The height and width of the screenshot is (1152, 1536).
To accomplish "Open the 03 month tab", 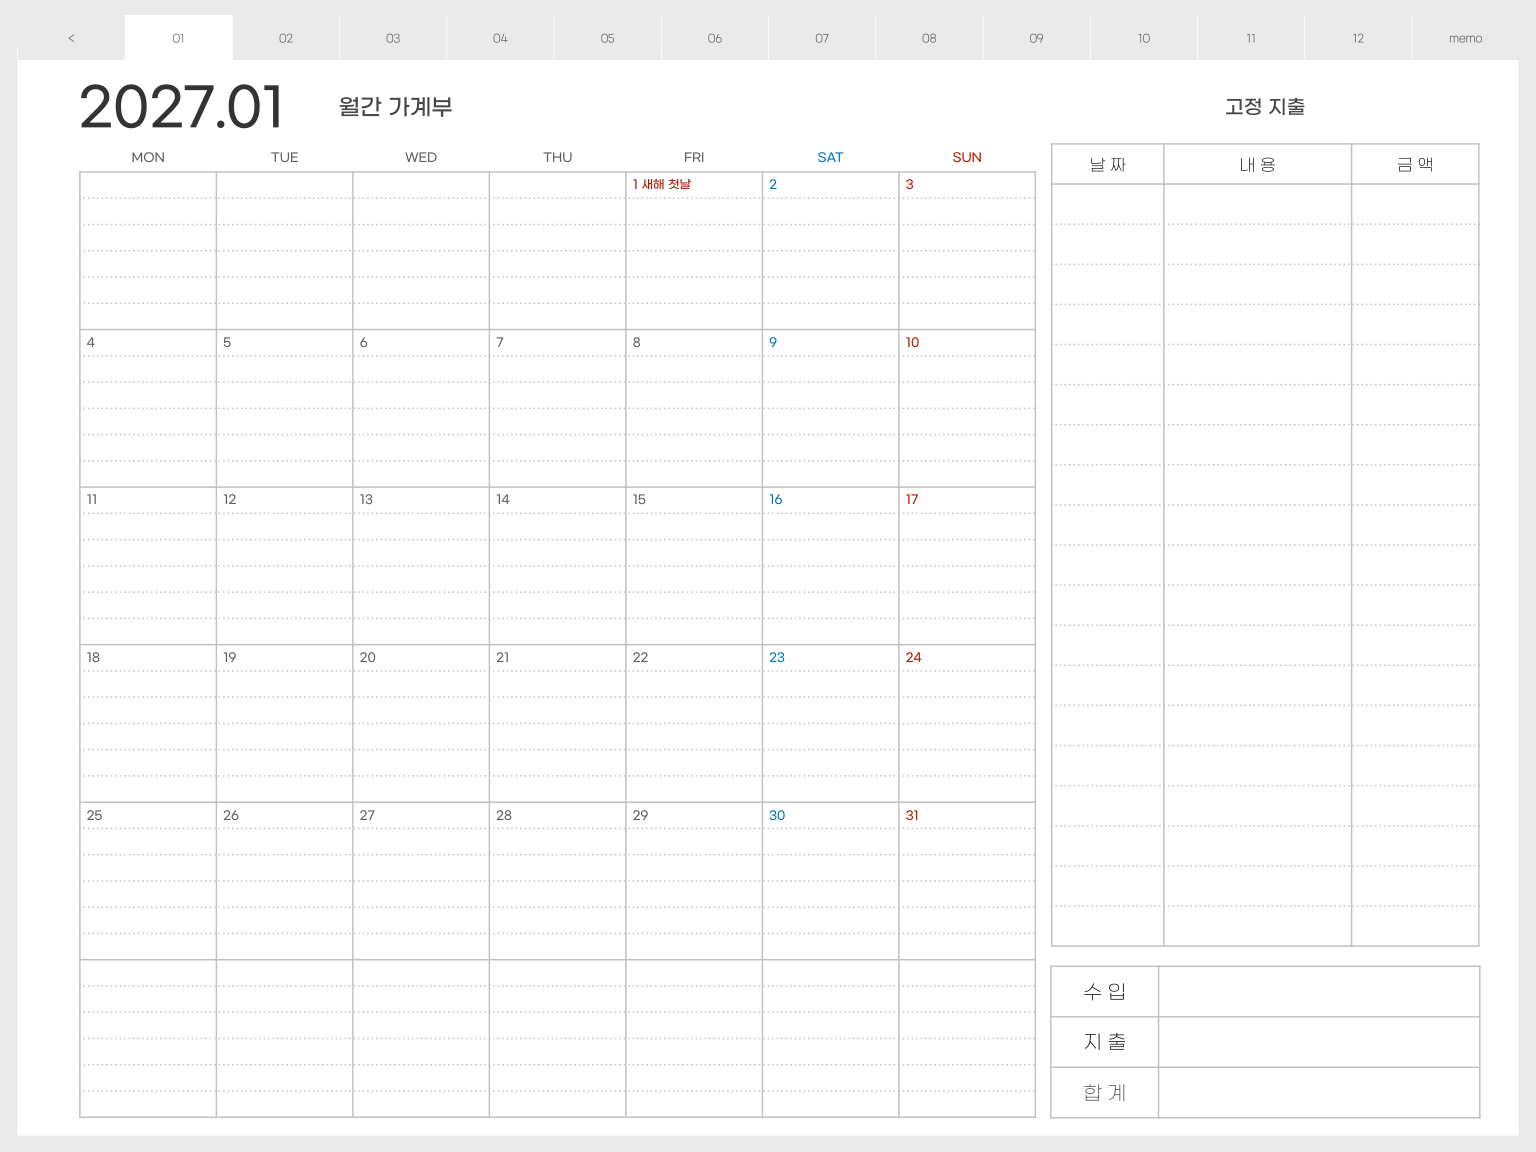I will coord(393,38).
